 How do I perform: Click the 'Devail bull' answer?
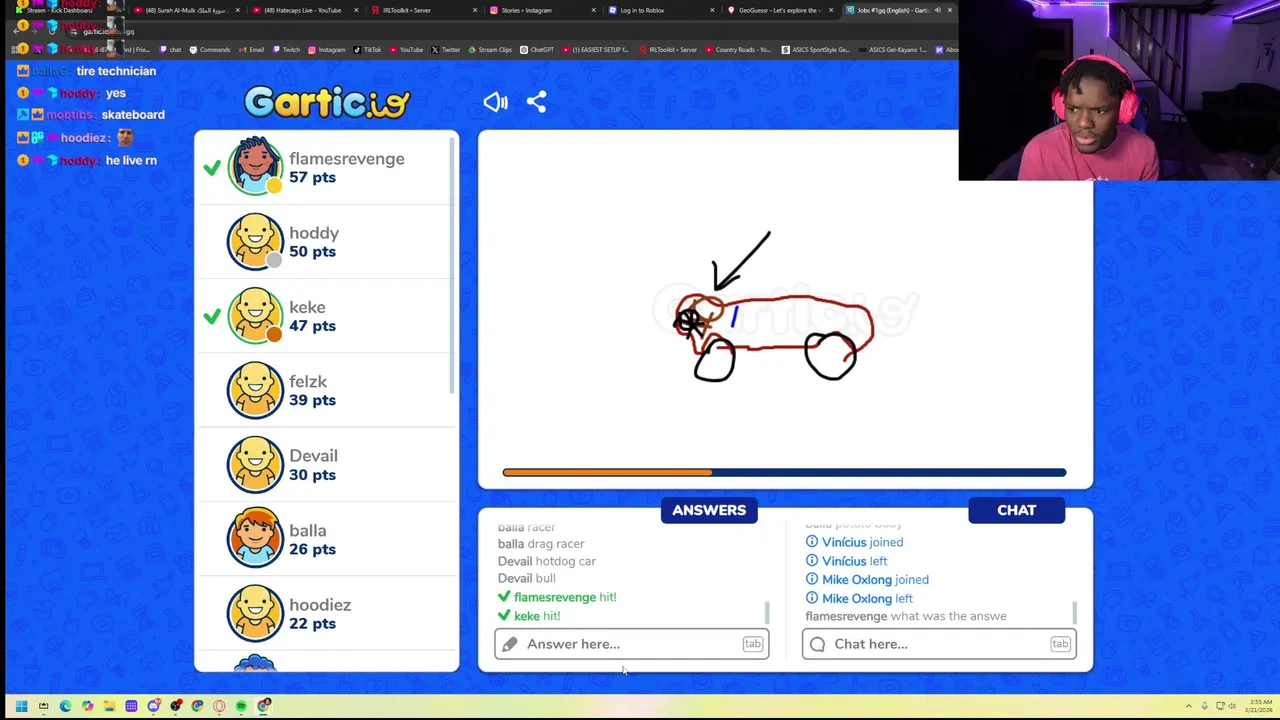pos(527,578)
